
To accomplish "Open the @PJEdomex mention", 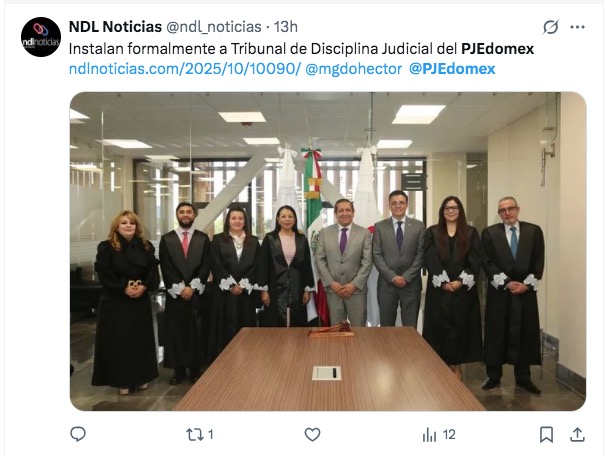I will 452,69.
